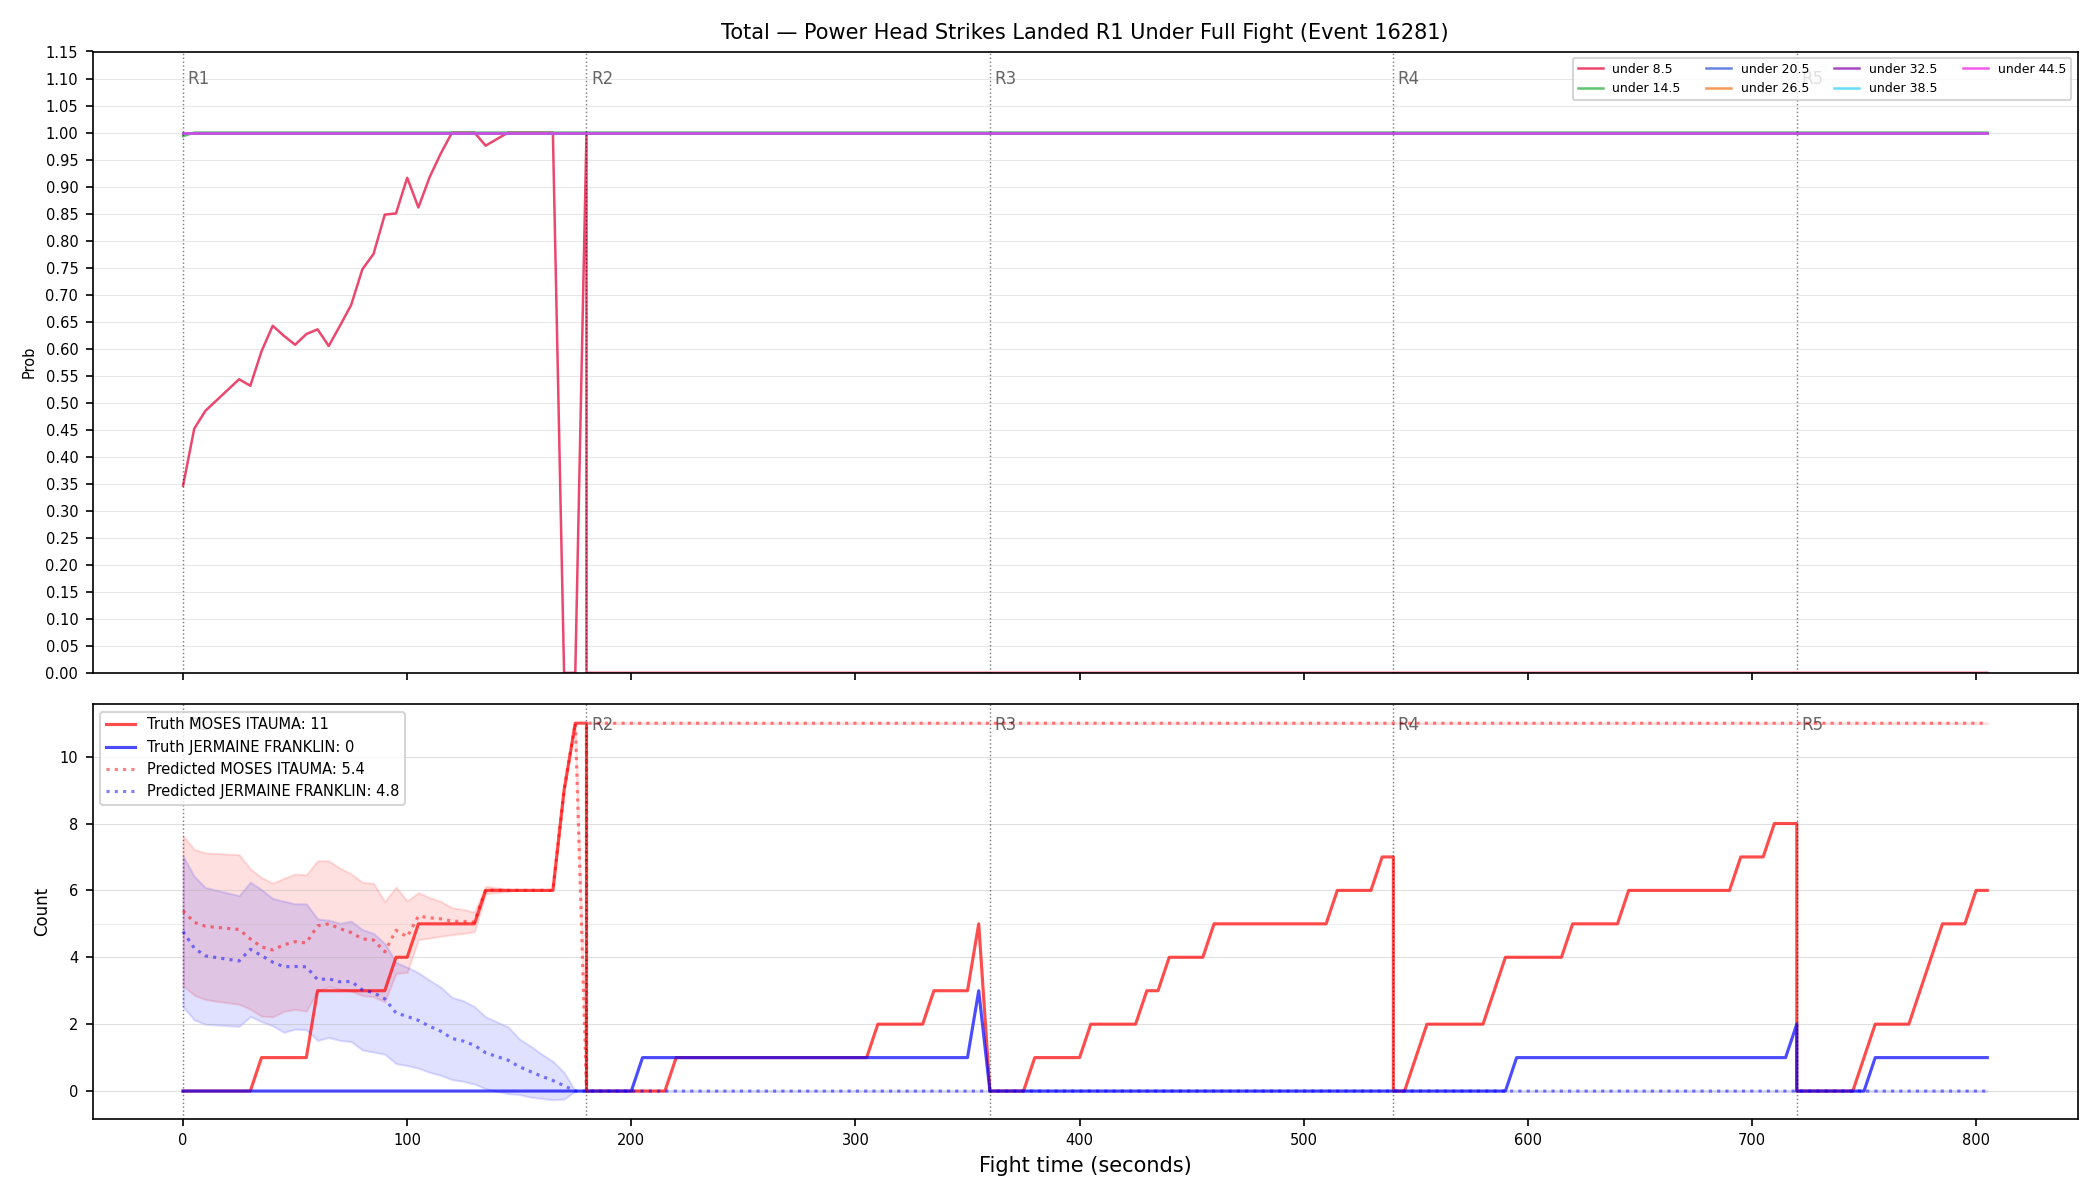Click the R5 round marker in bottom chart
The image size is (2100, 1200).
click(1812, 724)
